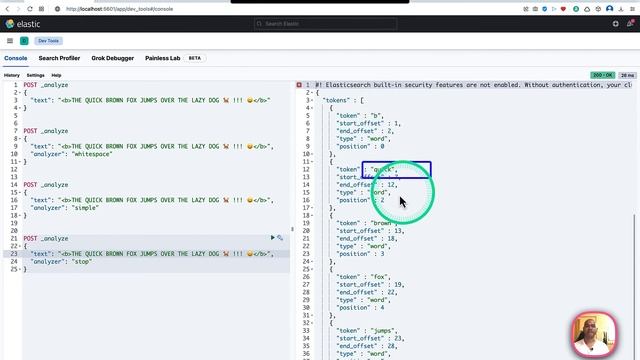Click the green space avatar D

coord(24,41)
